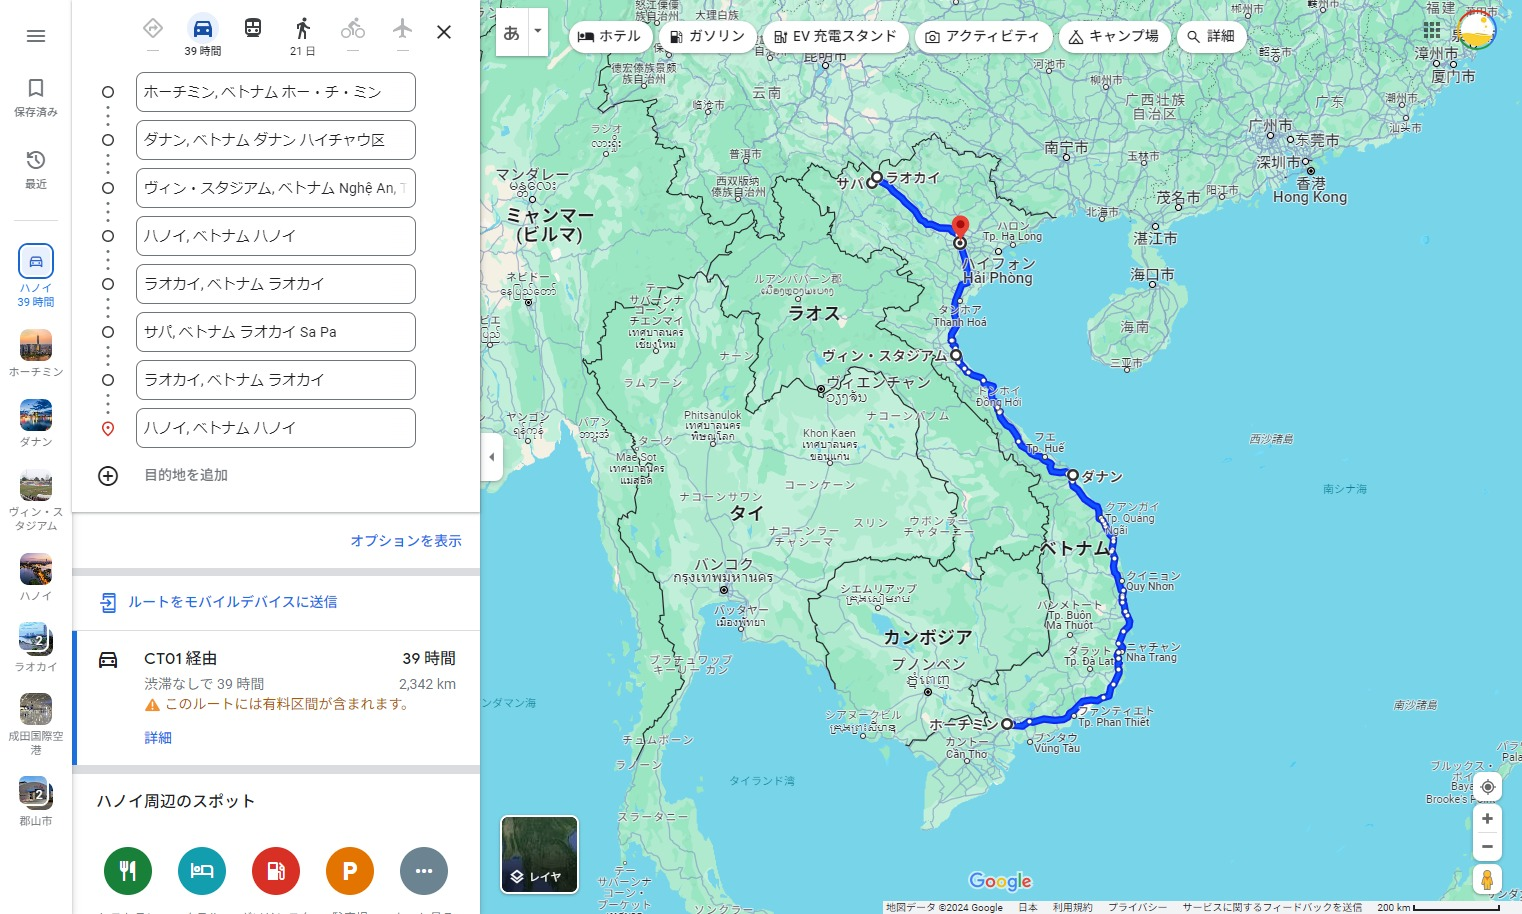This screenshot has width=1522, height=914.
Task: Click the red destination pin at Hanoi
Action: [x=960, y=228]
